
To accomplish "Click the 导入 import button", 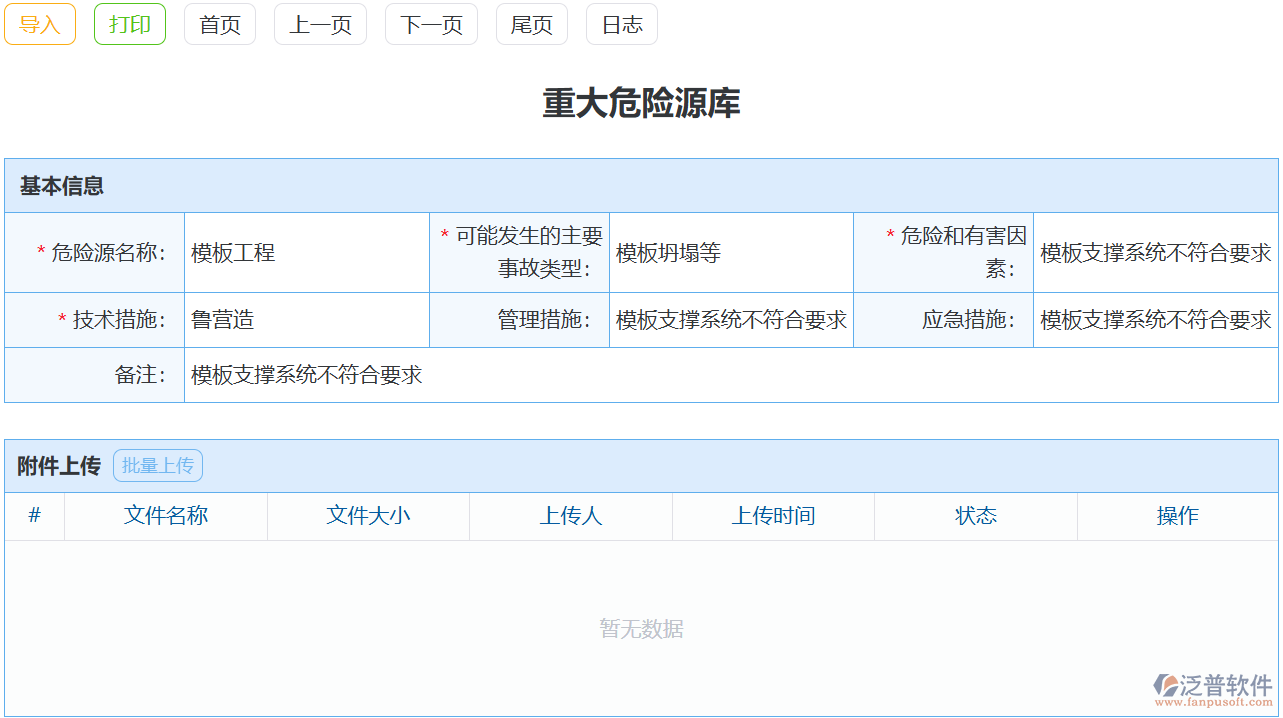I will pos(39,24).
